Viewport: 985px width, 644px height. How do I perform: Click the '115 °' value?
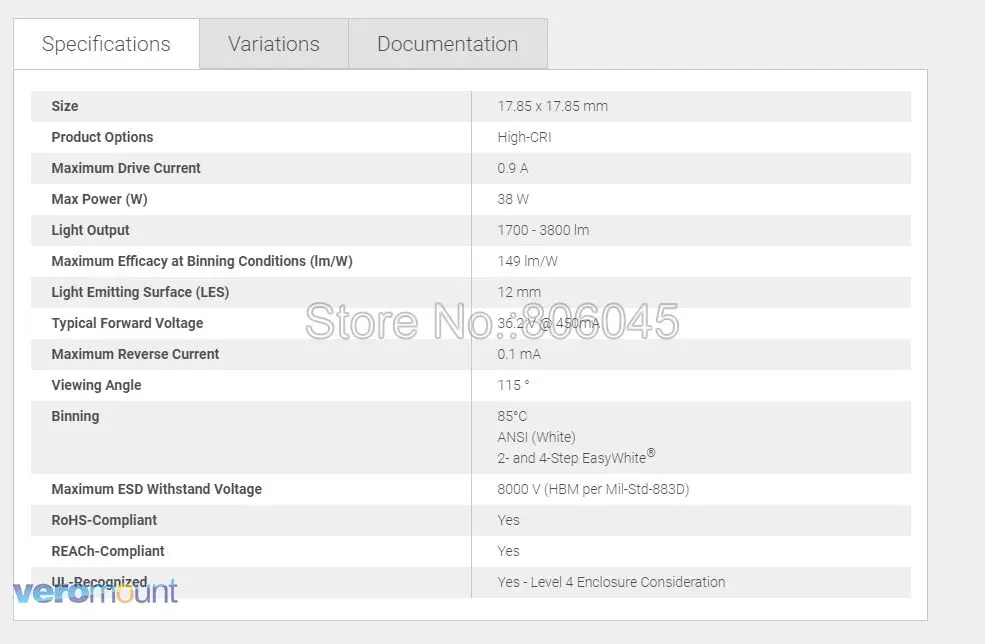513,385
